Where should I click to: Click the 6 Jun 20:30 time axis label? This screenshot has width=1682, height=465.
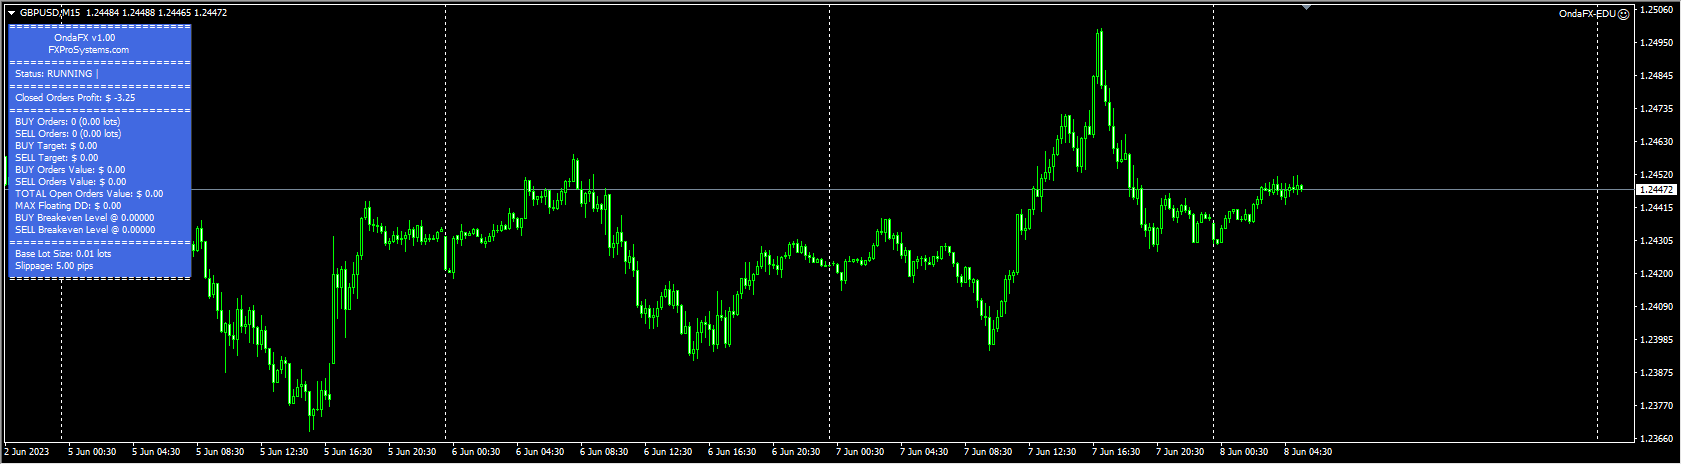796,452
